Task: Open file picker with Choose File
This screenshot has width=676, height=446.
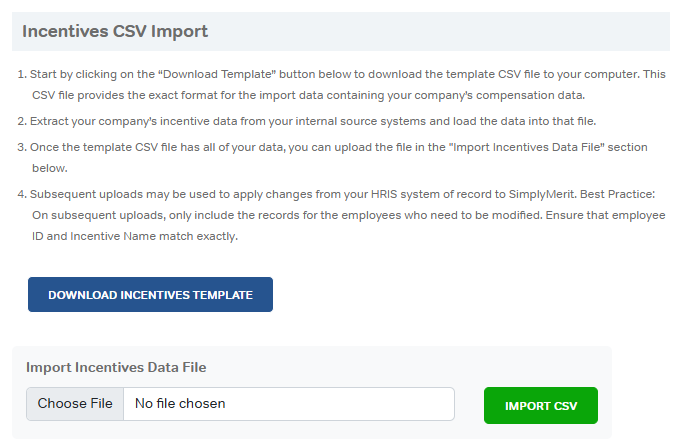Action: [75, 404]
